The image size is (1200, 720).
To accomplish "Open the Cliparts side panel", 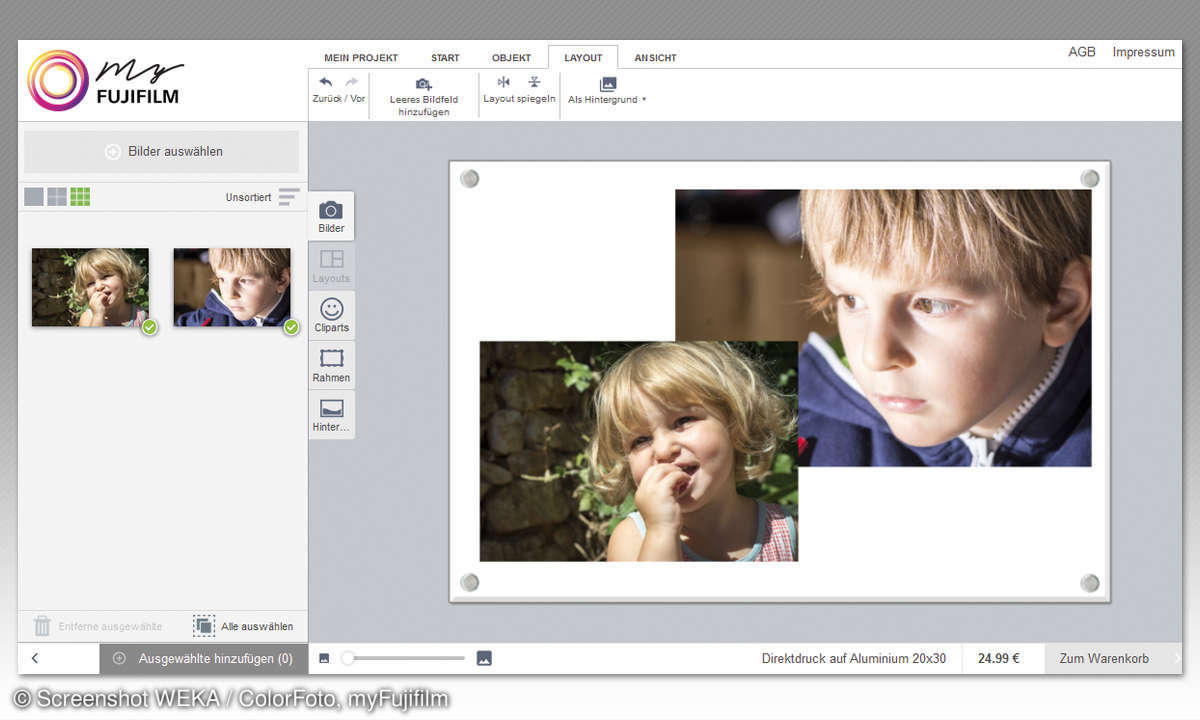I will [x=331, y=316].
